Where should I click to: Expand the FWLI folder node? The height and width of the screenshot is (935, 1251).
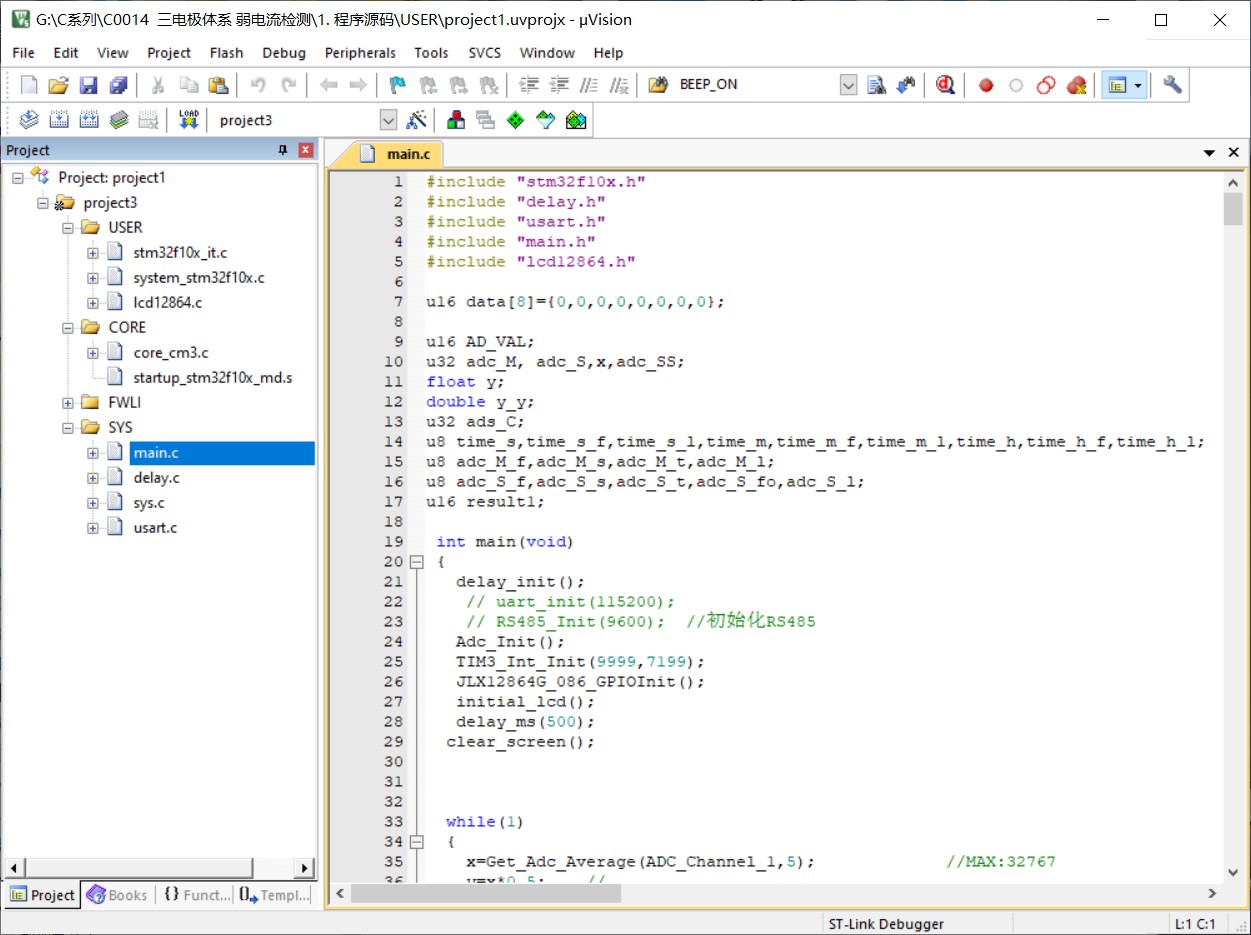(68, 403)
